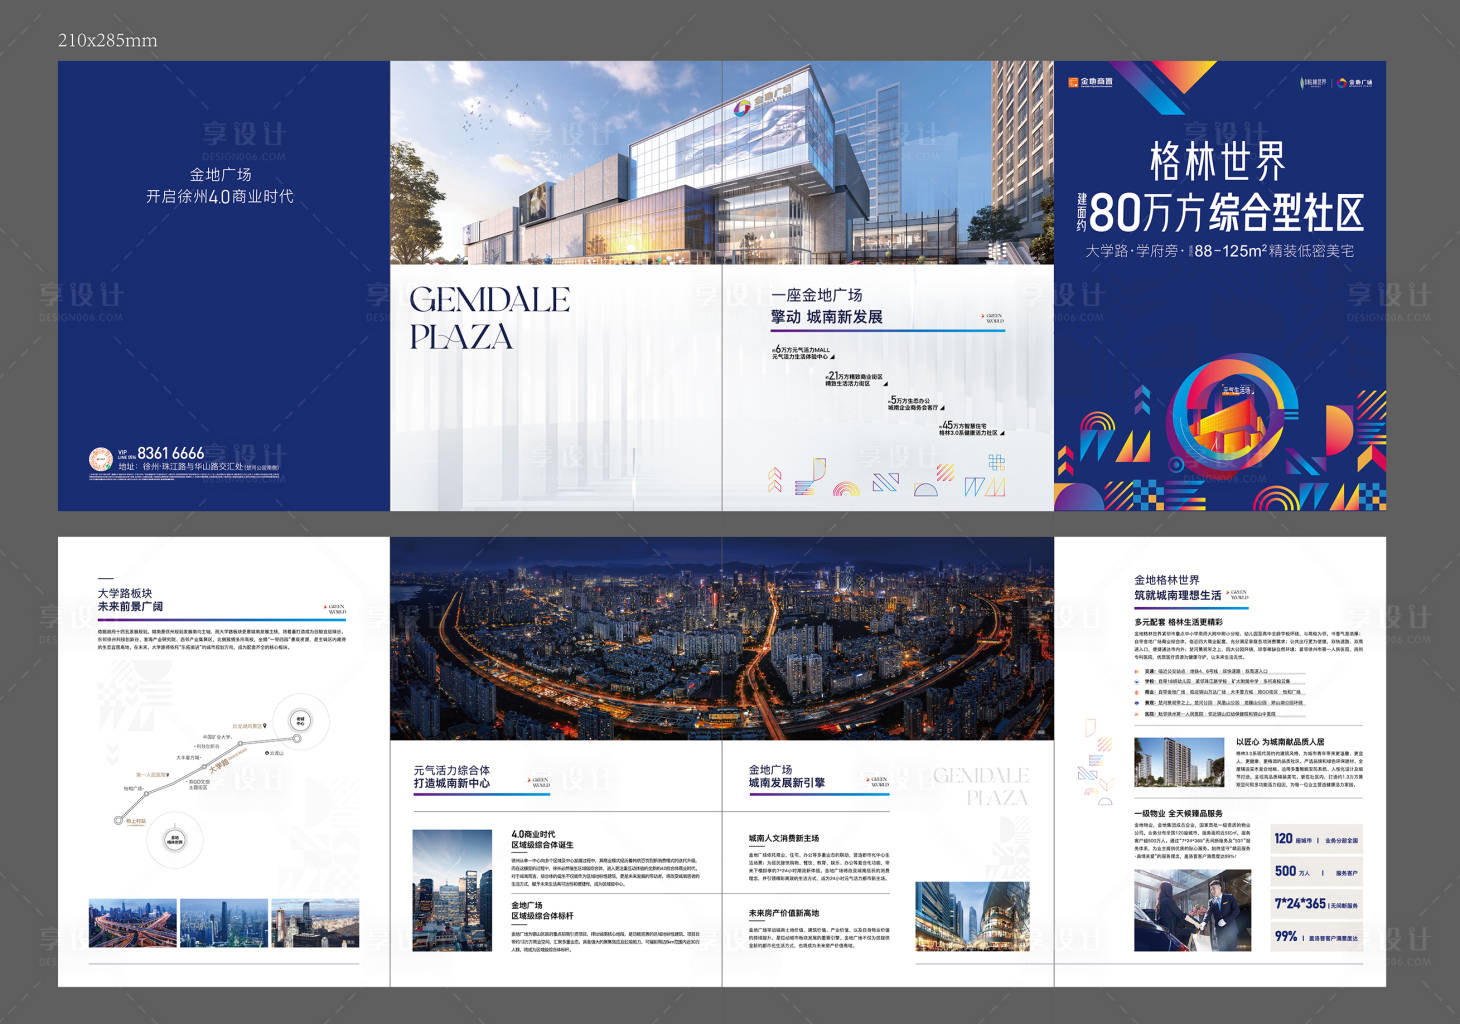The height and width of the screenshot is (1024, 1460).
Task: Click the 筑就城南理想生活 heading
Action: (1178, 595)
